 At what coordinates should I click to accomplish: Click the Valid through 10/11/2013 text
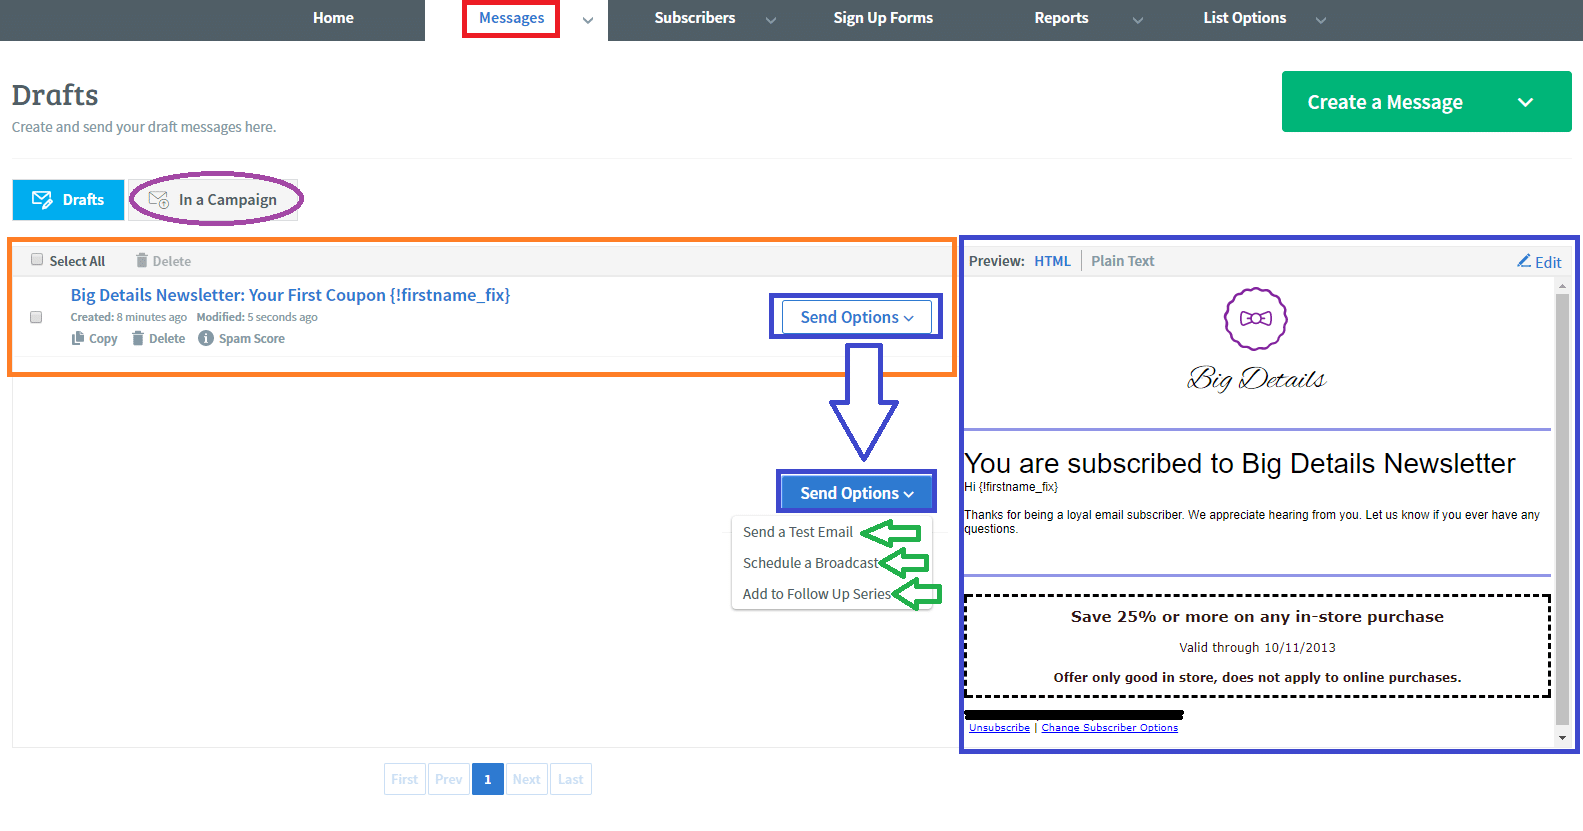(x=1257, y=648)
